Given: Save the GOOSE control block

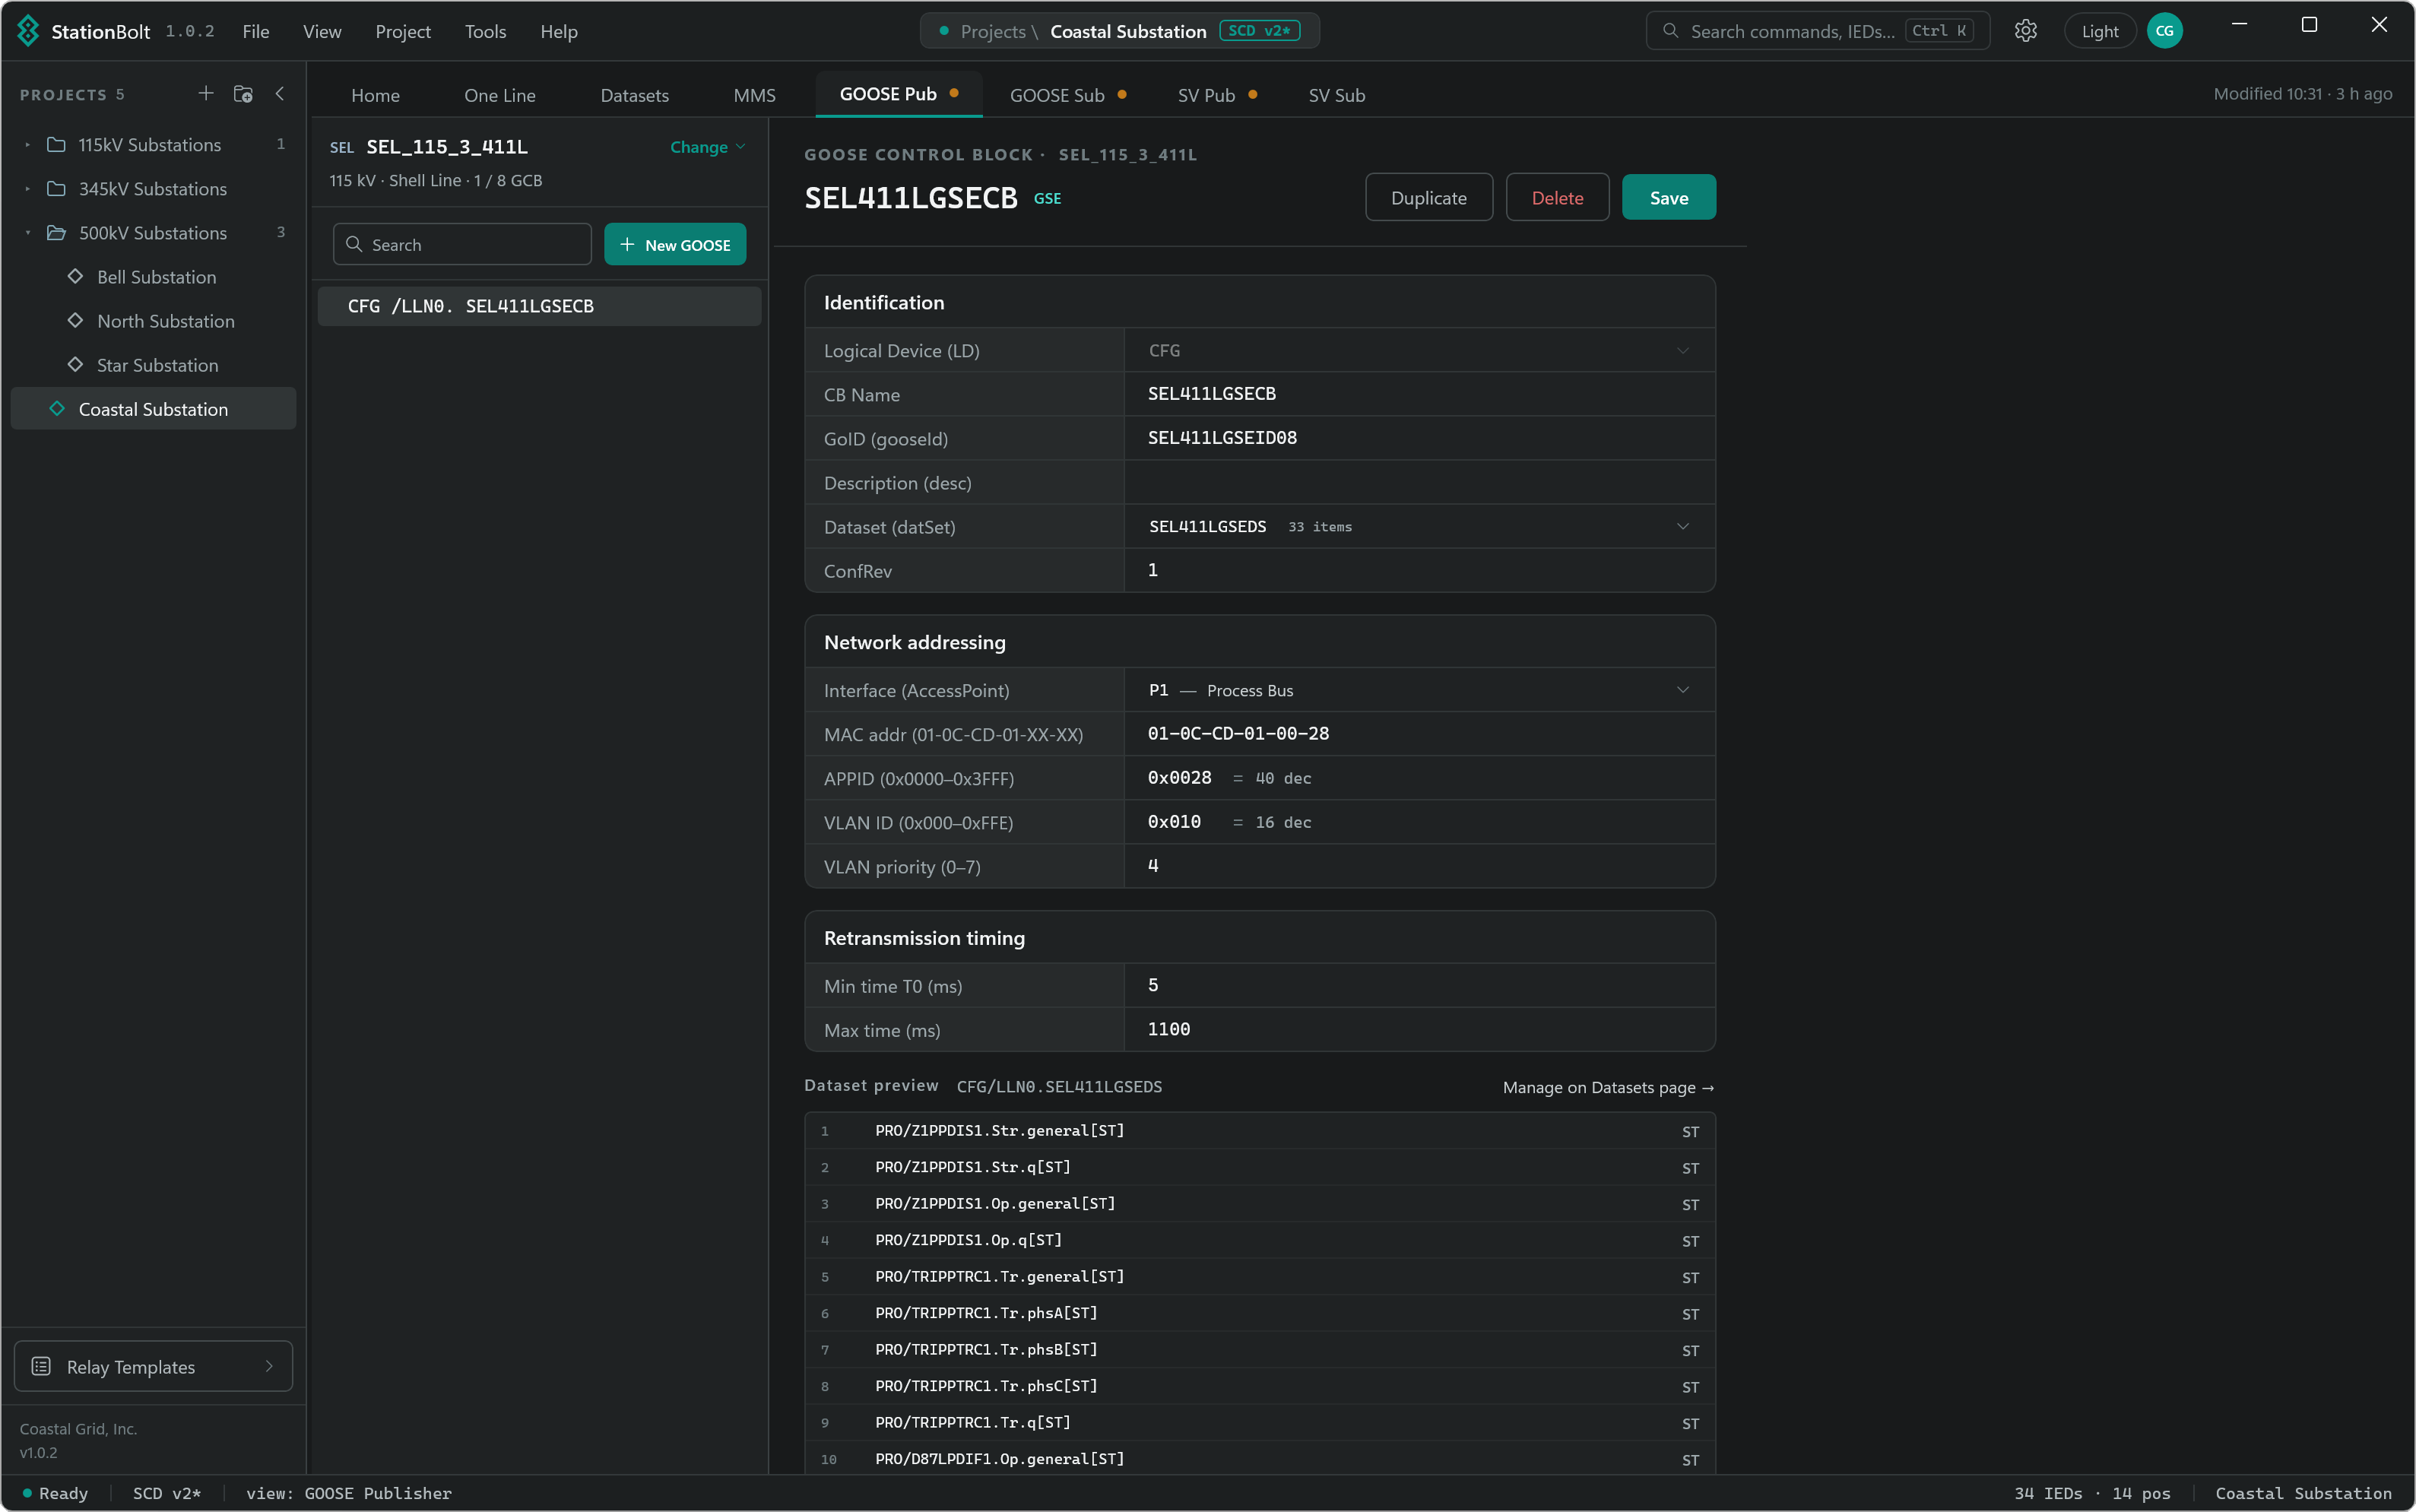Looking at the screenshot, I should [1669, 197].
